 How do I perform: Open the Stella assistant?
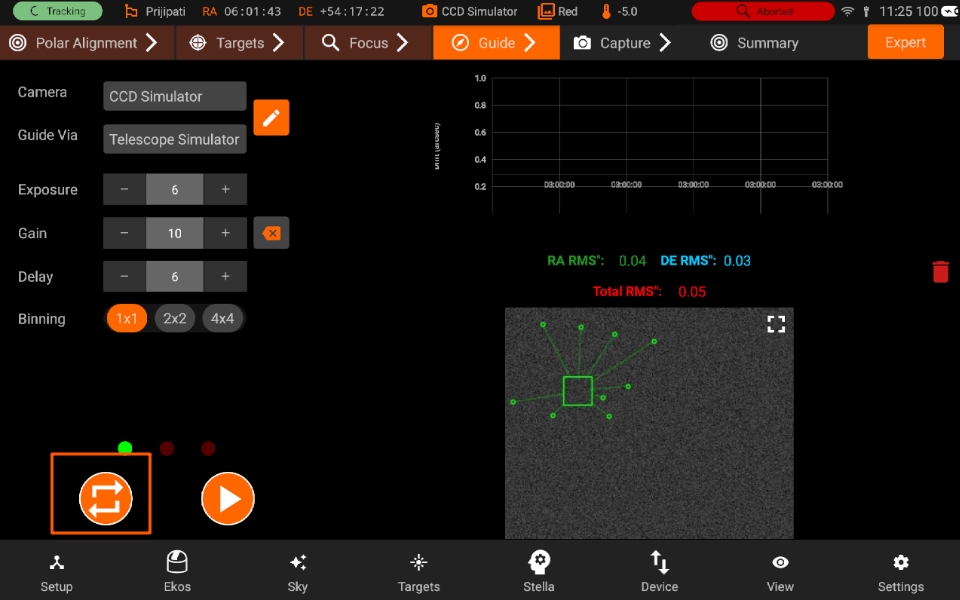(539, 572)
